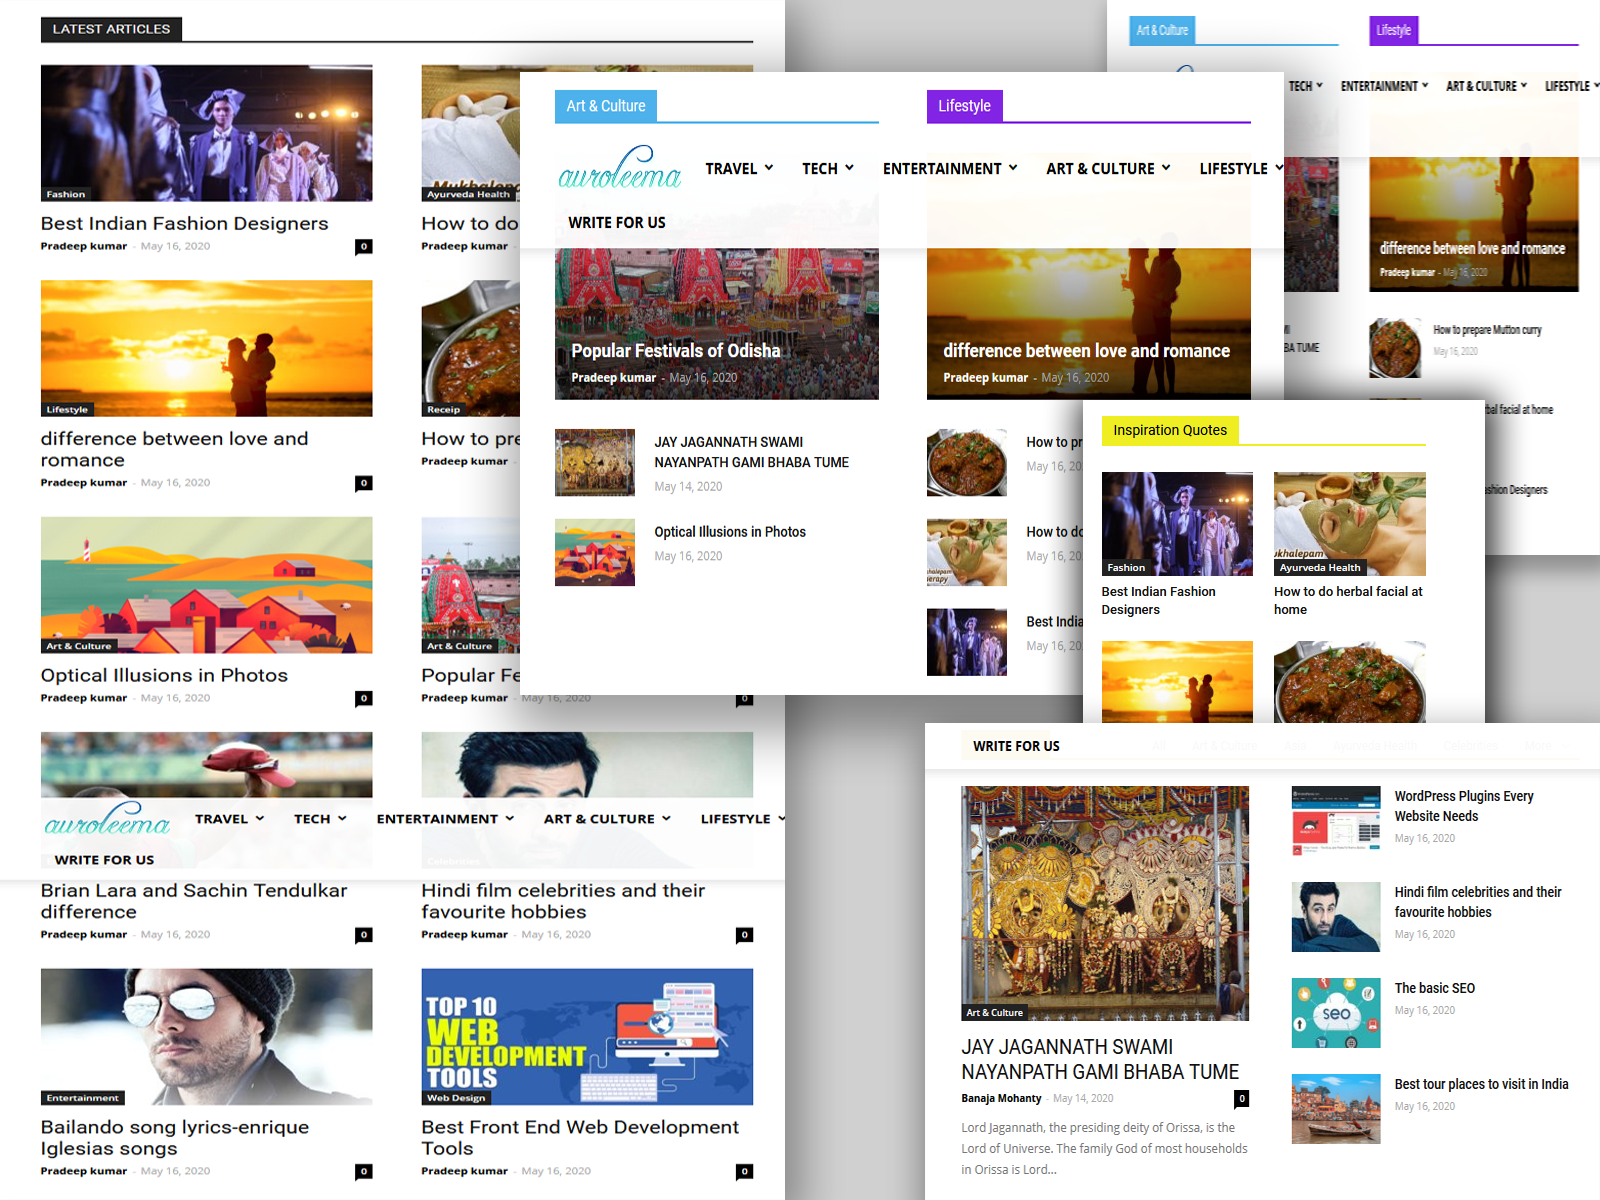
Task: Expand TRAVEL dropdown in the large center header
Action: coord(739,169)
